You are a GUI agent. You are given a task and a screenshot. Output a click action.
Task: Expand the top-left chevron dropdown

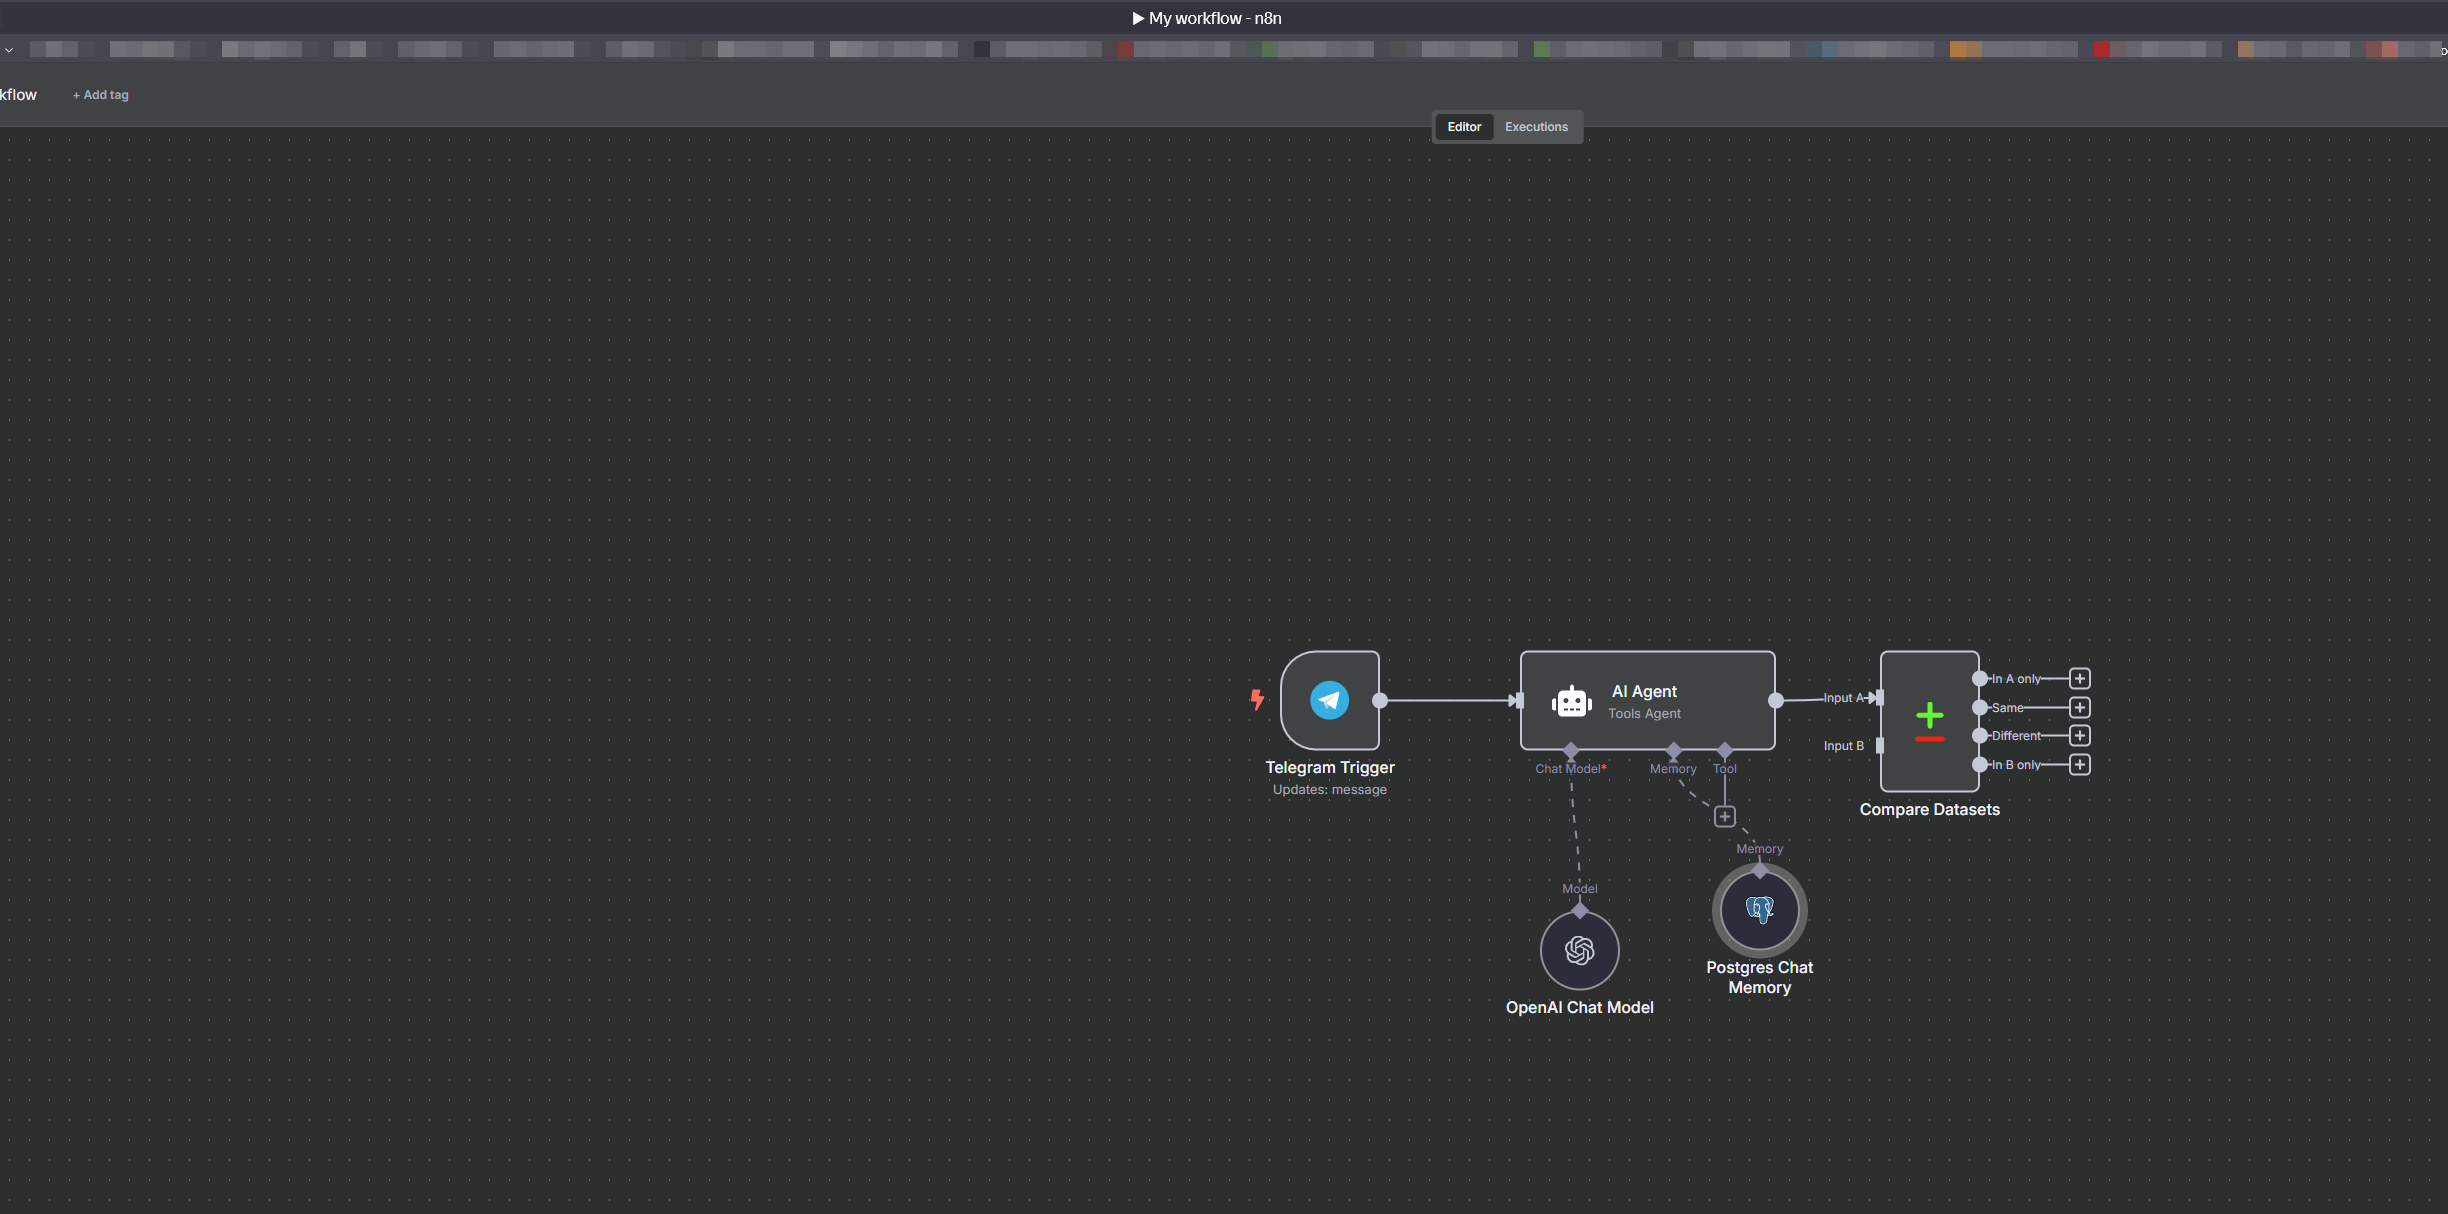point(9,50)
